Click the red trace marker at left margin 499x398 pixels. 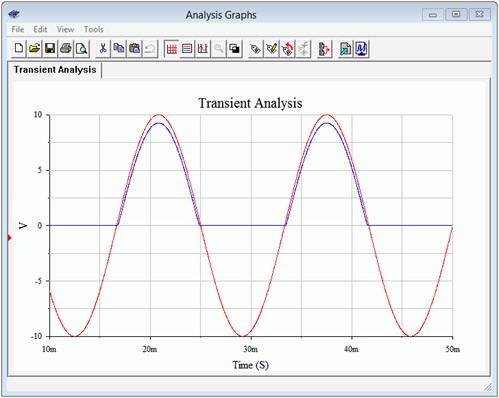[10, 238]
